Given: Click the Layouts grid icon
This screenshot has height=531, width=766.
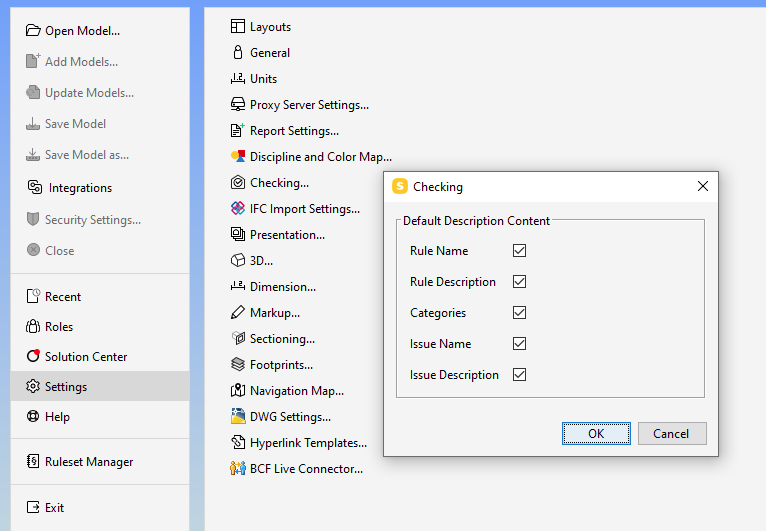Looking at the screenshot, I should pyautogui.click(x=237, y=26).
